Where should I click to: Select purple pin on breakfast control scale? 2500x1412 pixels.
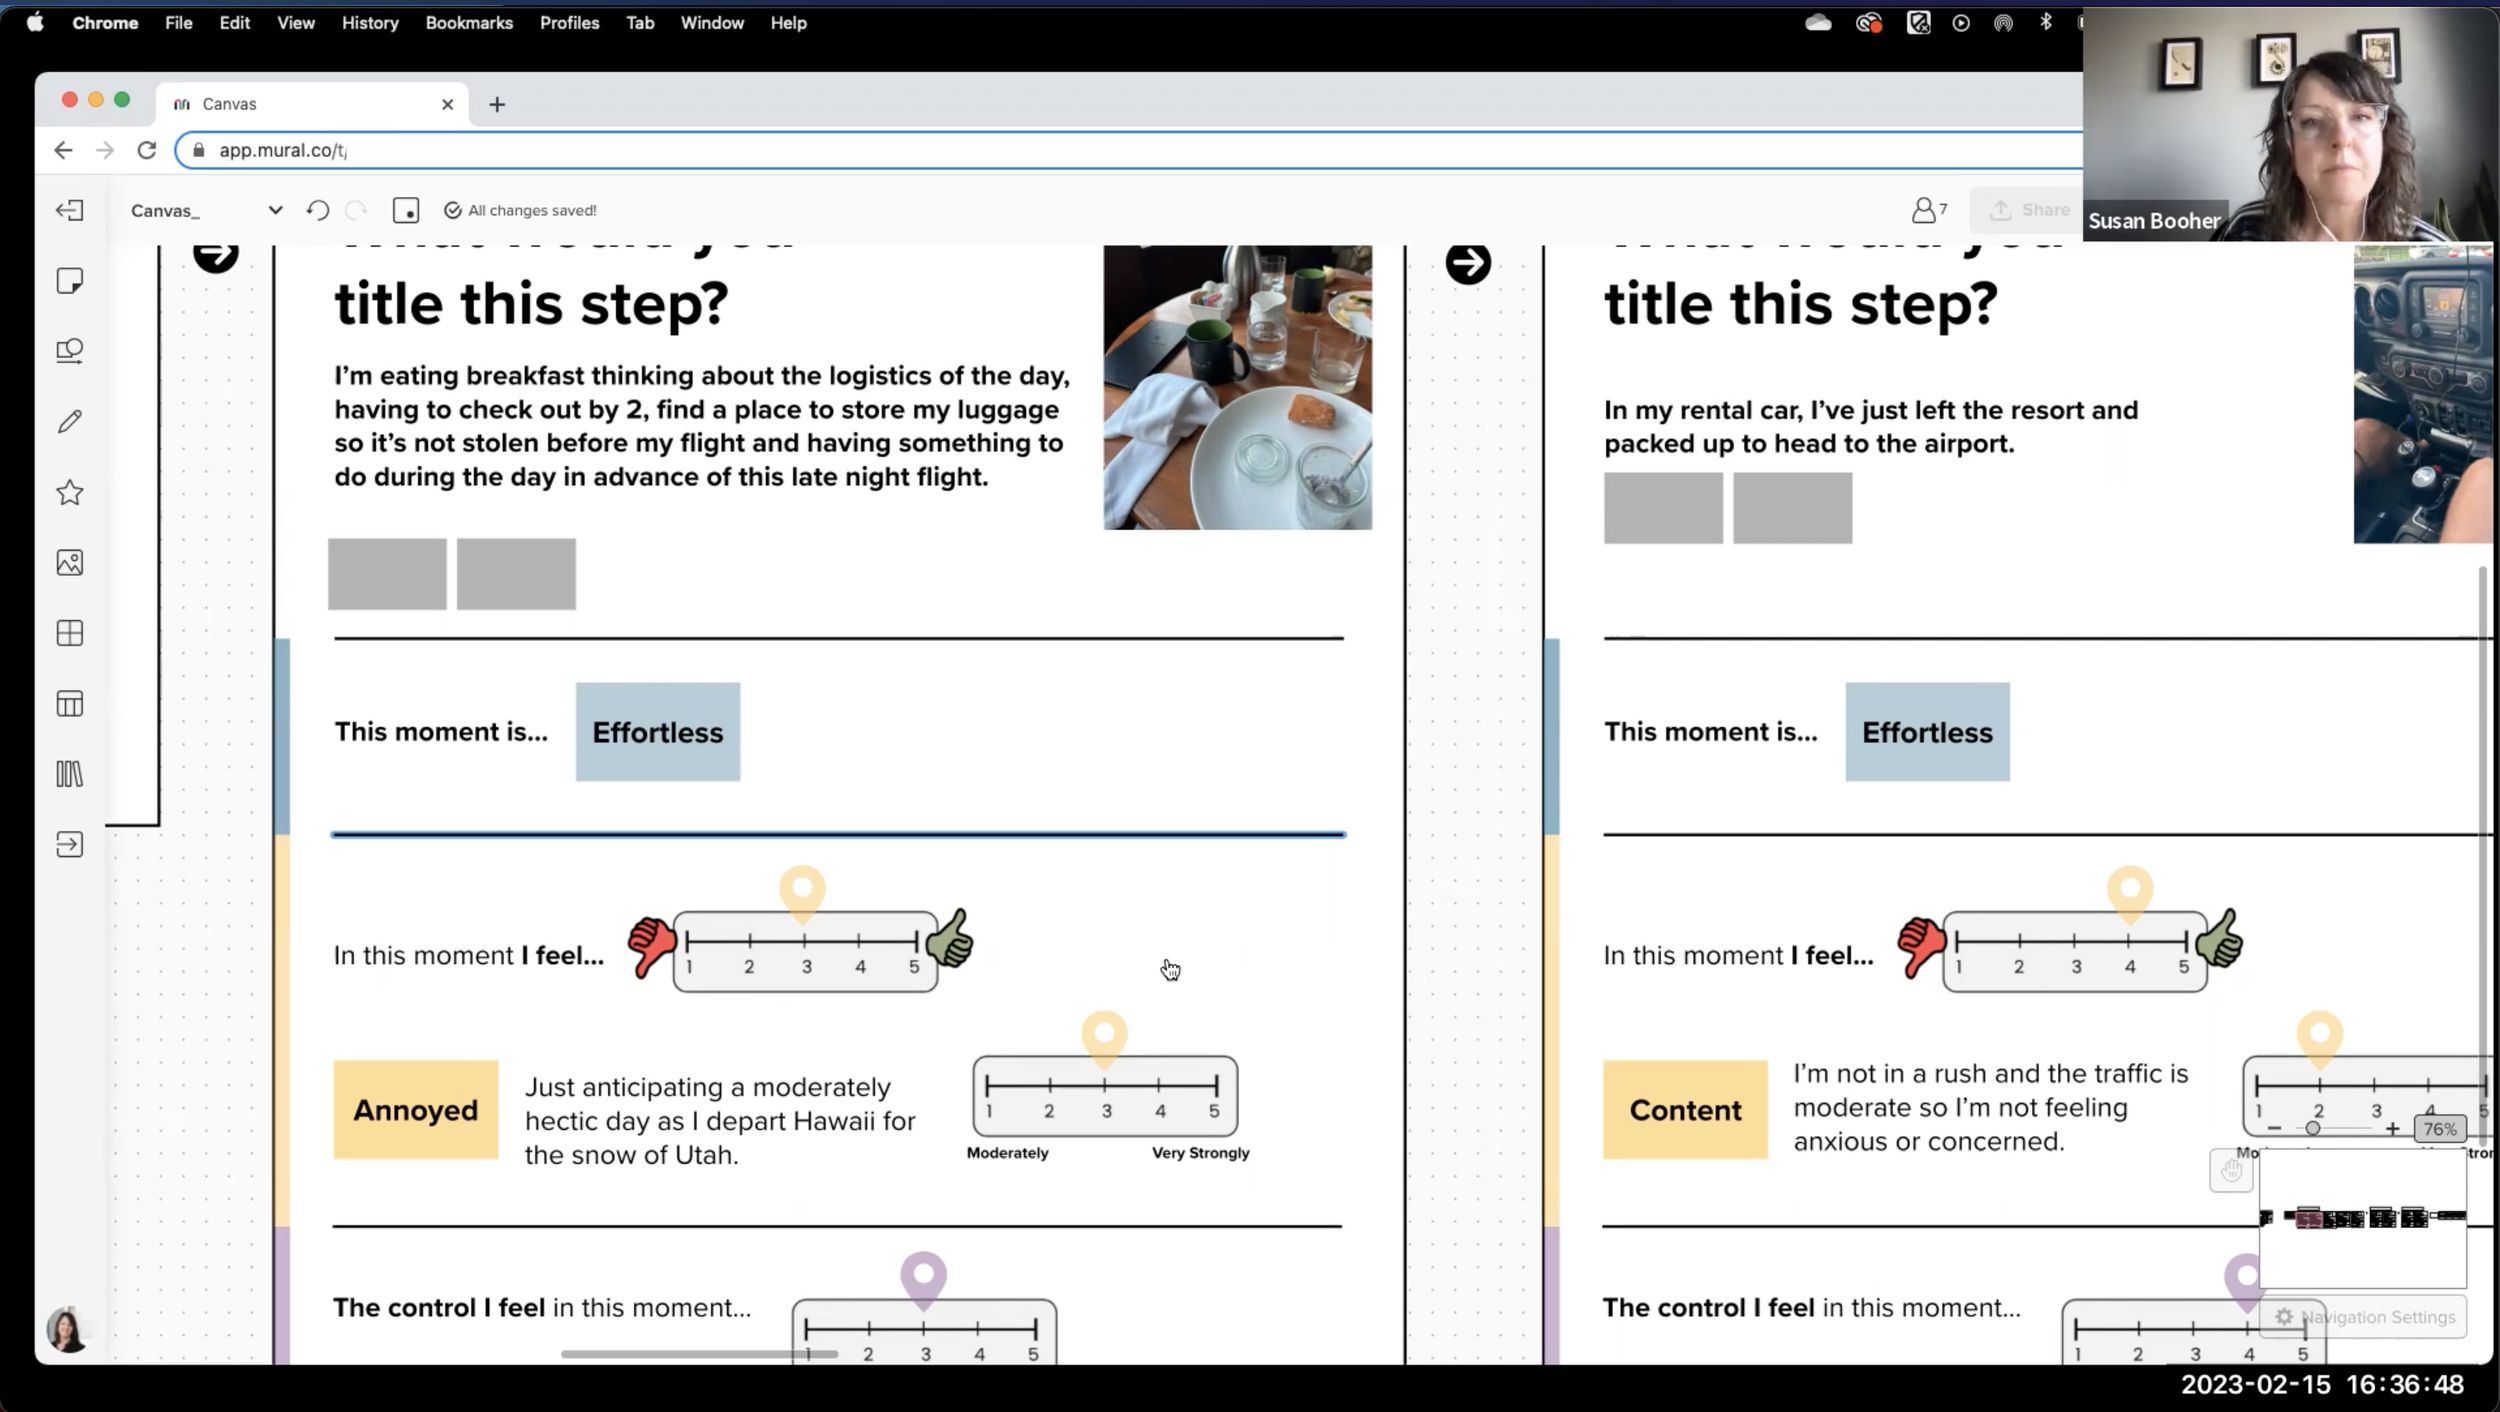(923, 1280)
